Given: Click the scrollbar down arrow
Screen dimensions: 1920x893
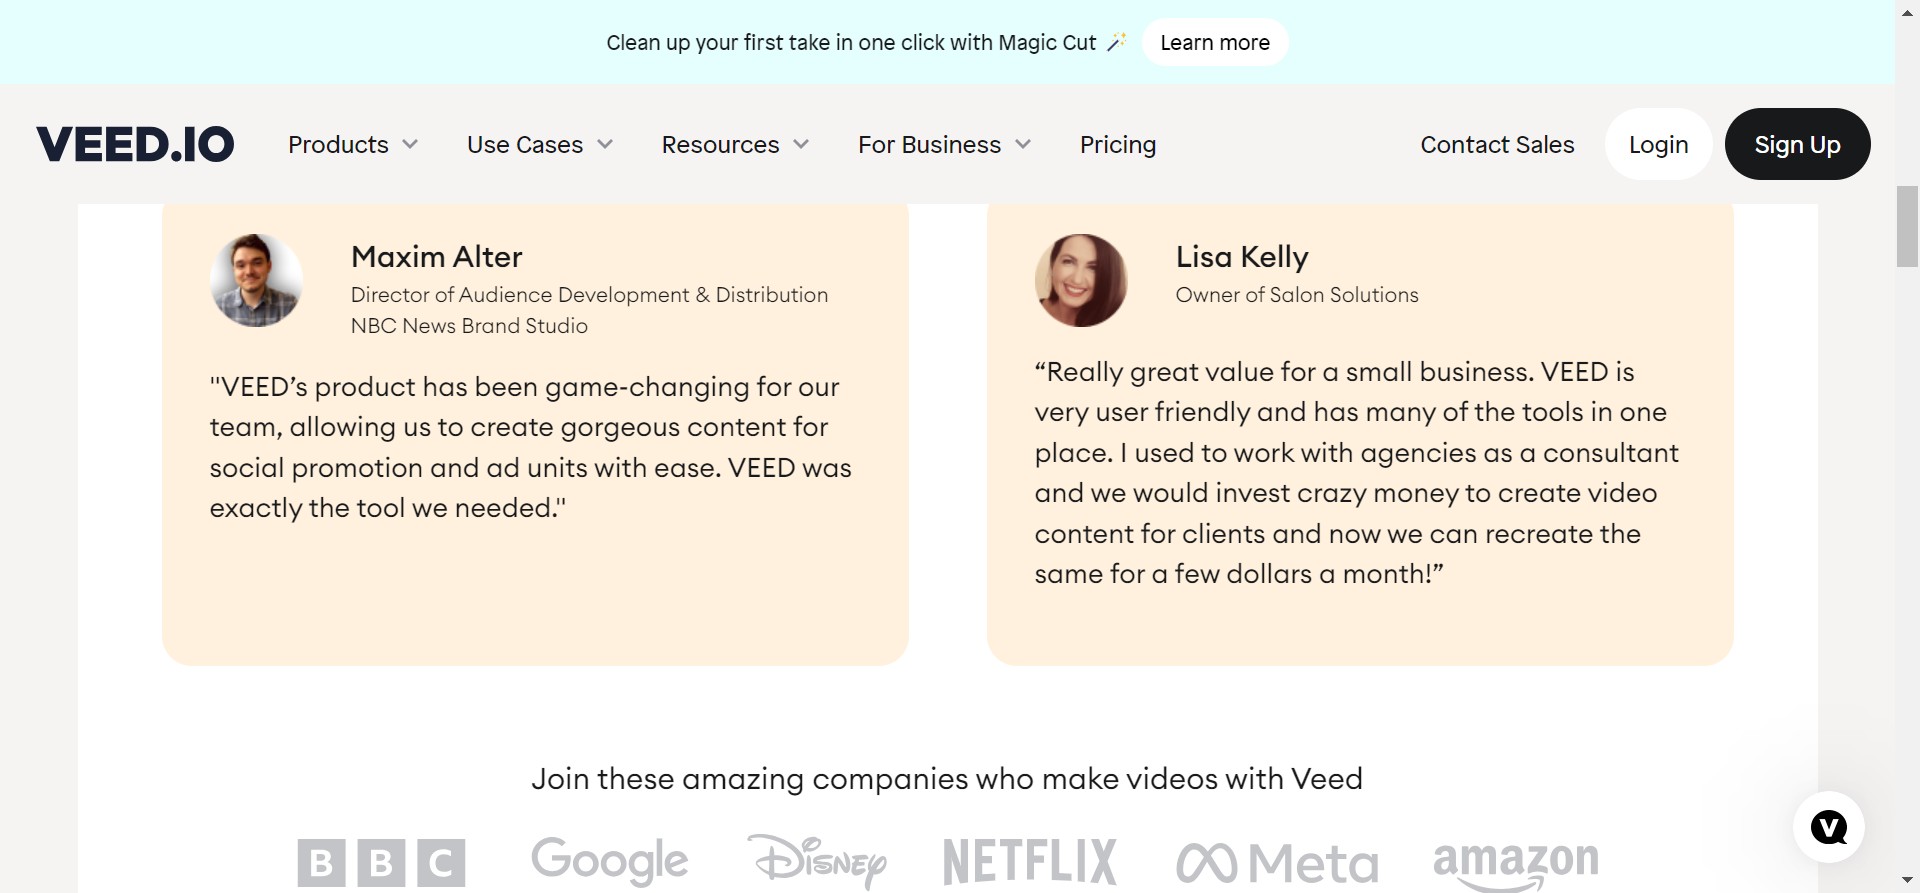Looking at the screenshot, I should (x=1907, y=880).
